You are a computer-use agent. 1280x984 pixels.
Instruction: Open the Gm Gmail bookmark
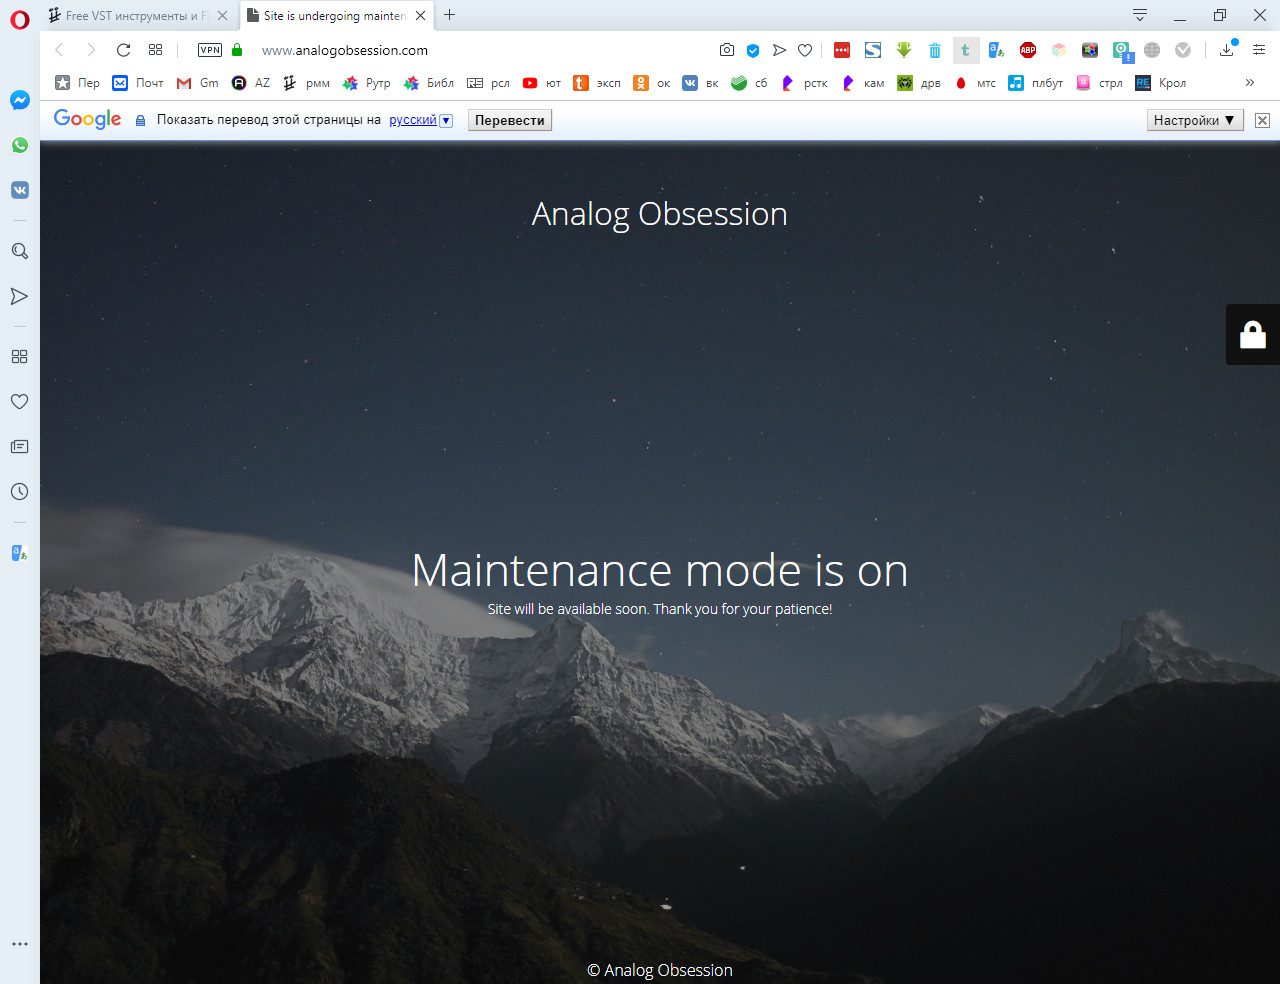coord(197,83)
